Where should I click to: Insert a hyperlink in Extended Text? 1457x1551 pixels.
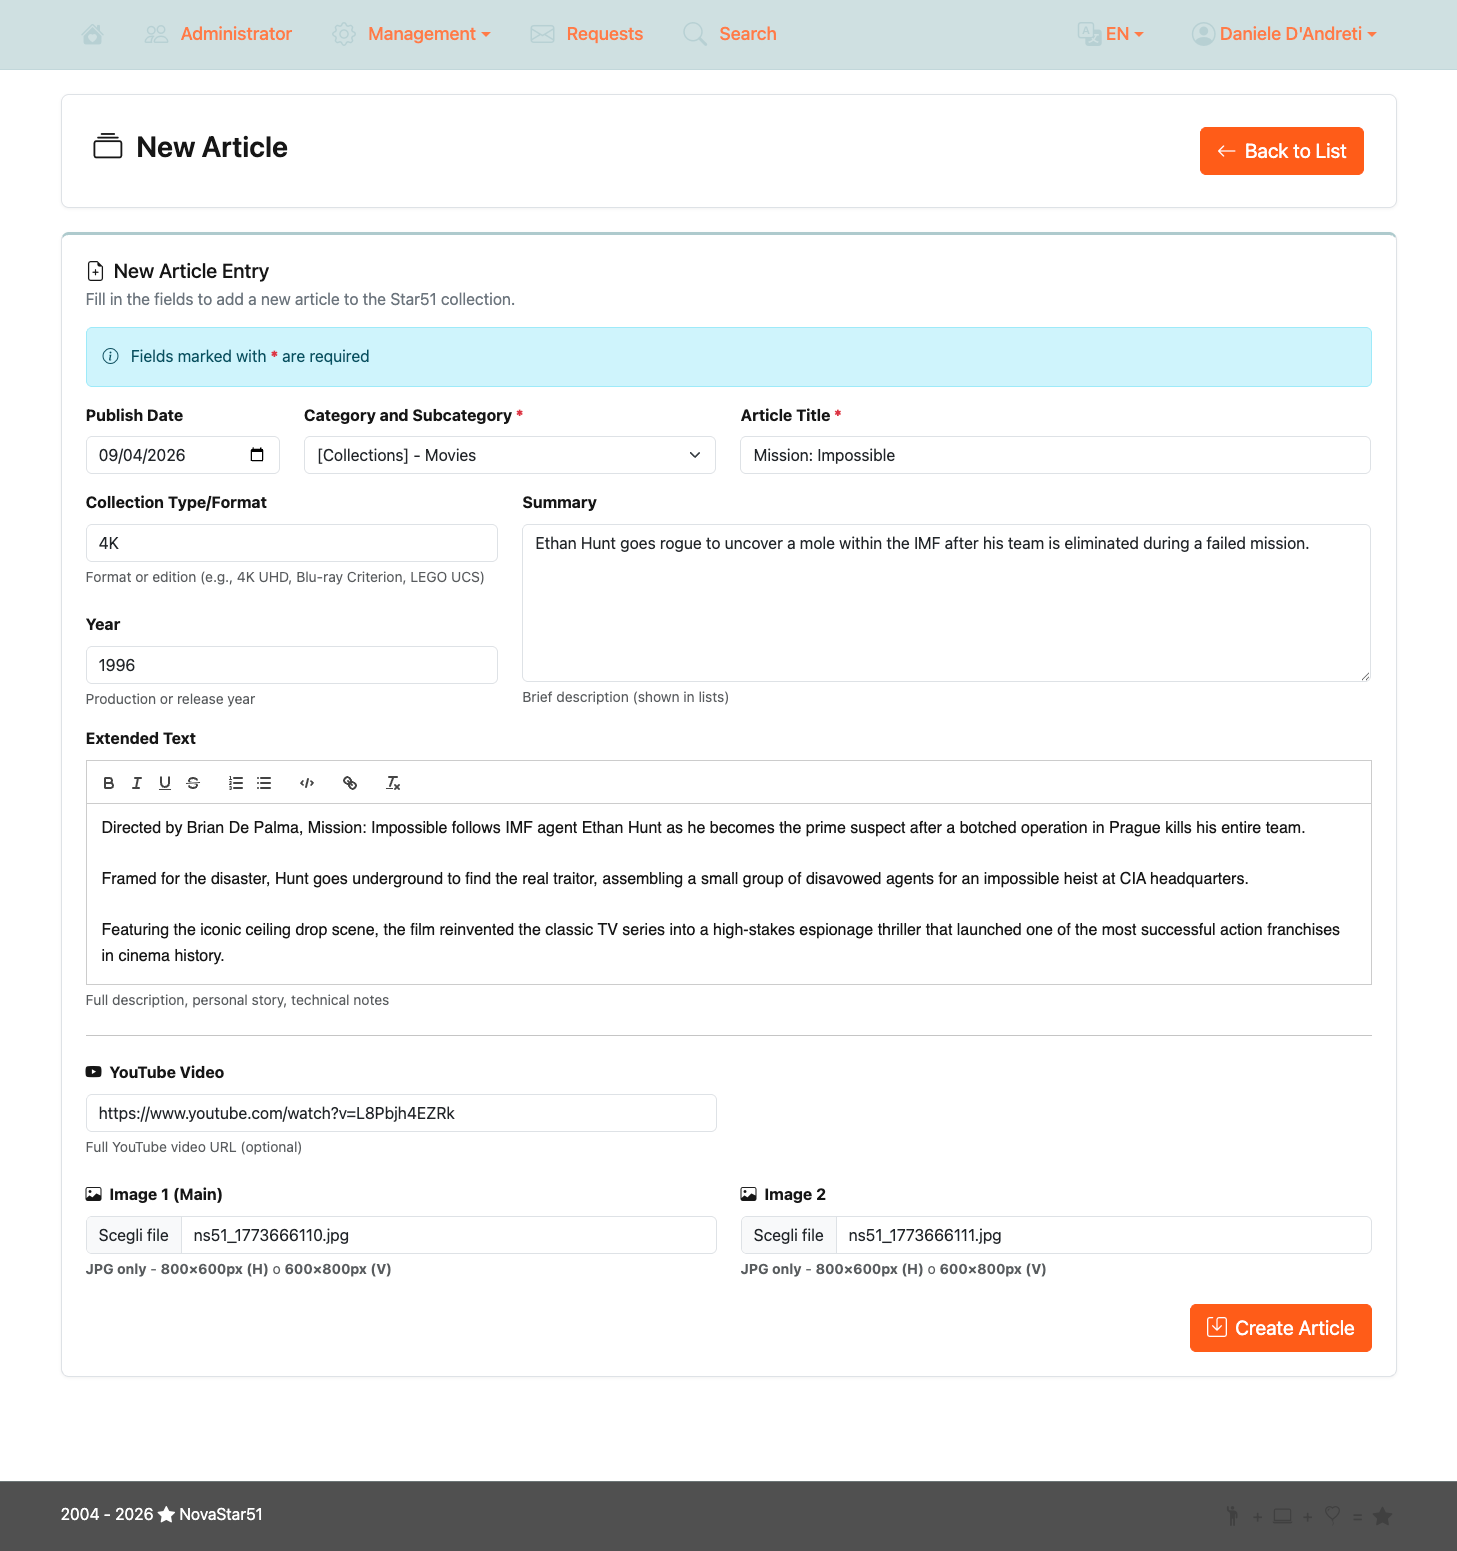pos(350,783)
